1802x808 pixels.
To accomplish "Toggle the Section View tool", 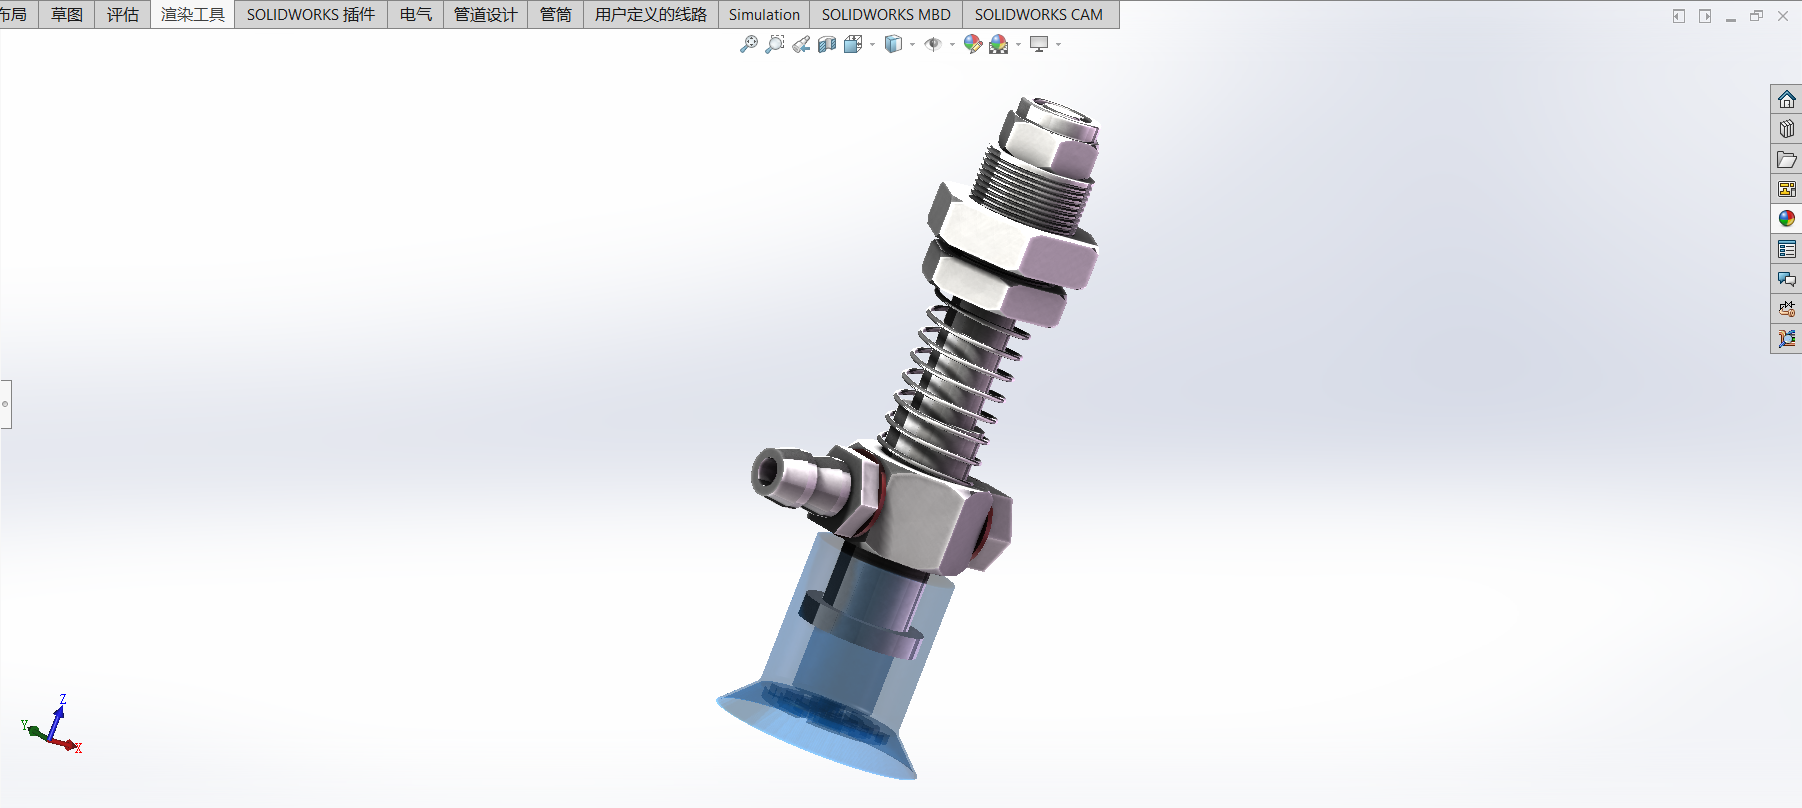I will pyautogui.click(x=827, y=44).
